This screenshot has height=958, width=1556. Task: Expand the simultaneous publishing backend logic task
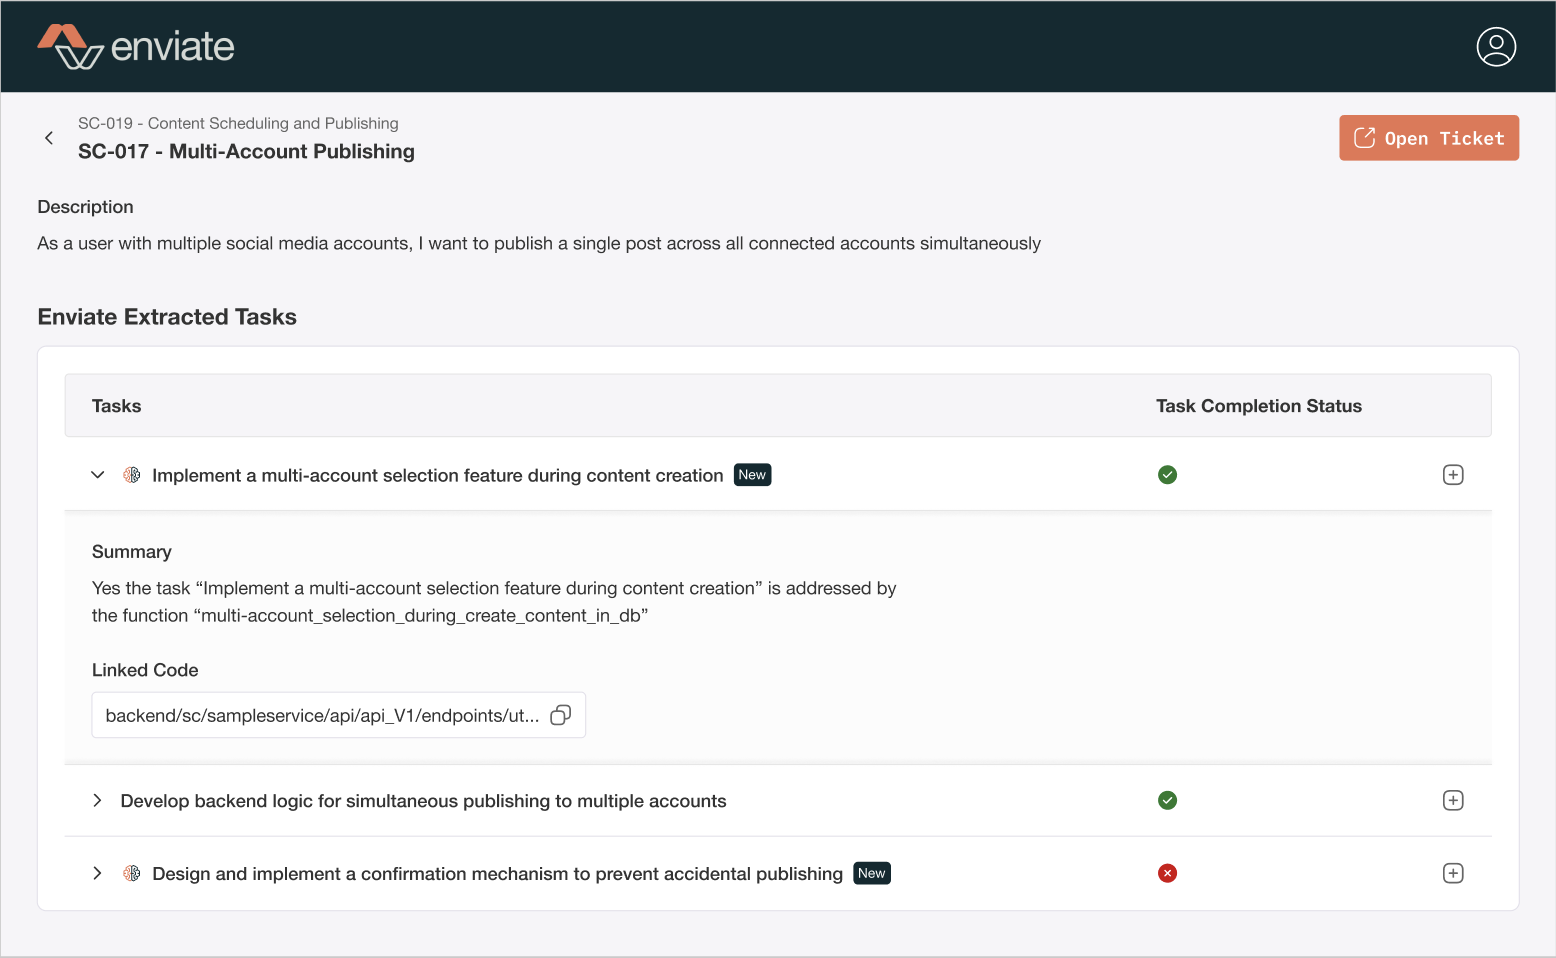pyautogui.click(x=97, y=800)
